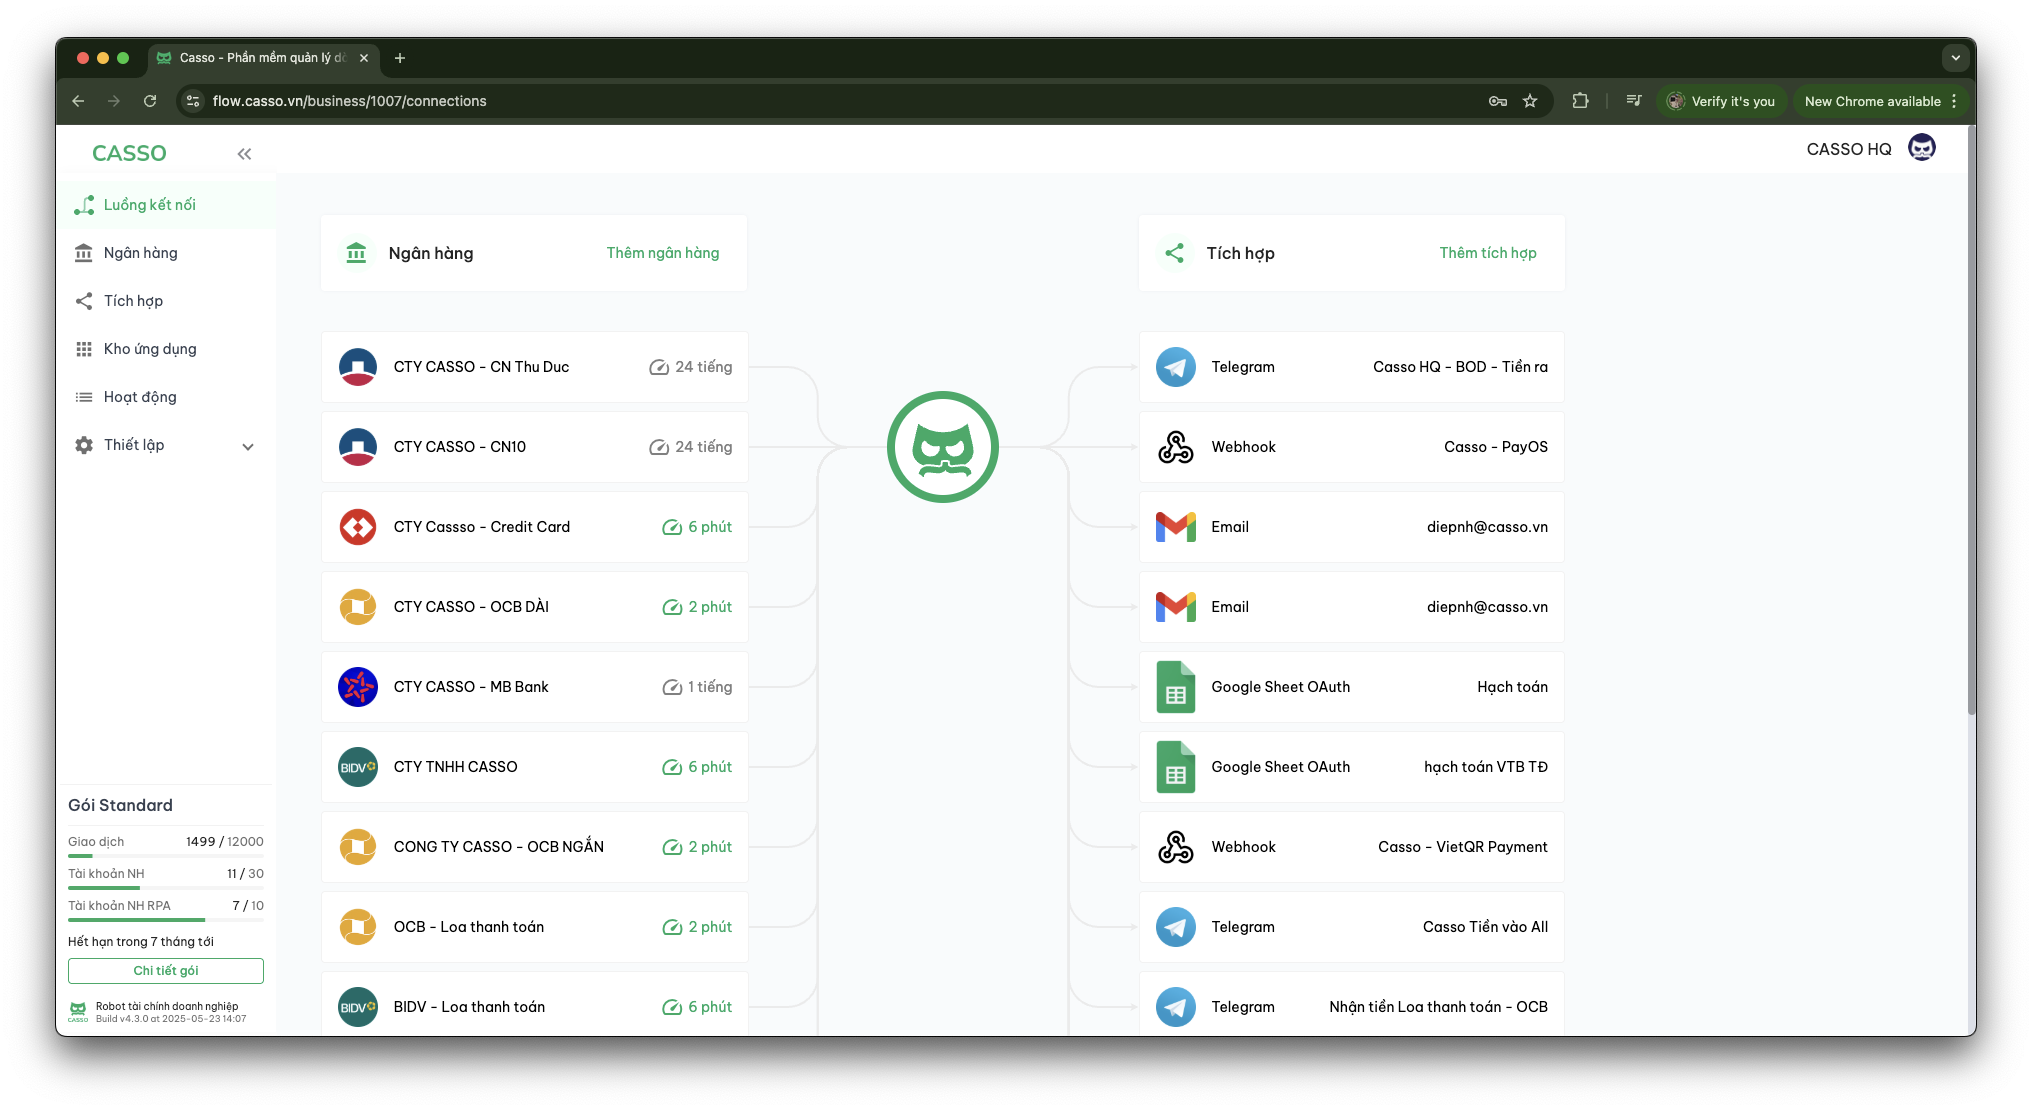Click the Chi tiết gói button
The image size is (2032, 1110).
pyautogui.click(x=166, y=970)
